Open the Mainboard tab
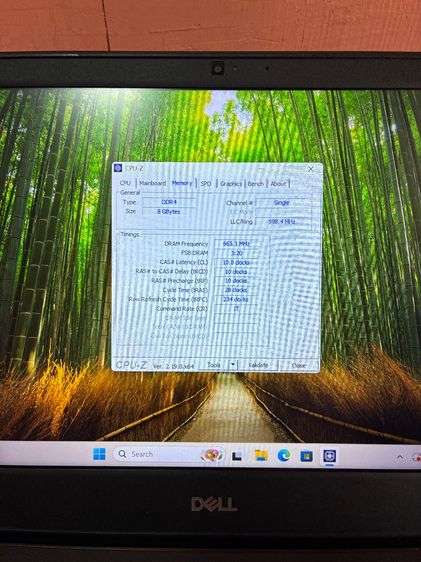 (x=152, y=183)
